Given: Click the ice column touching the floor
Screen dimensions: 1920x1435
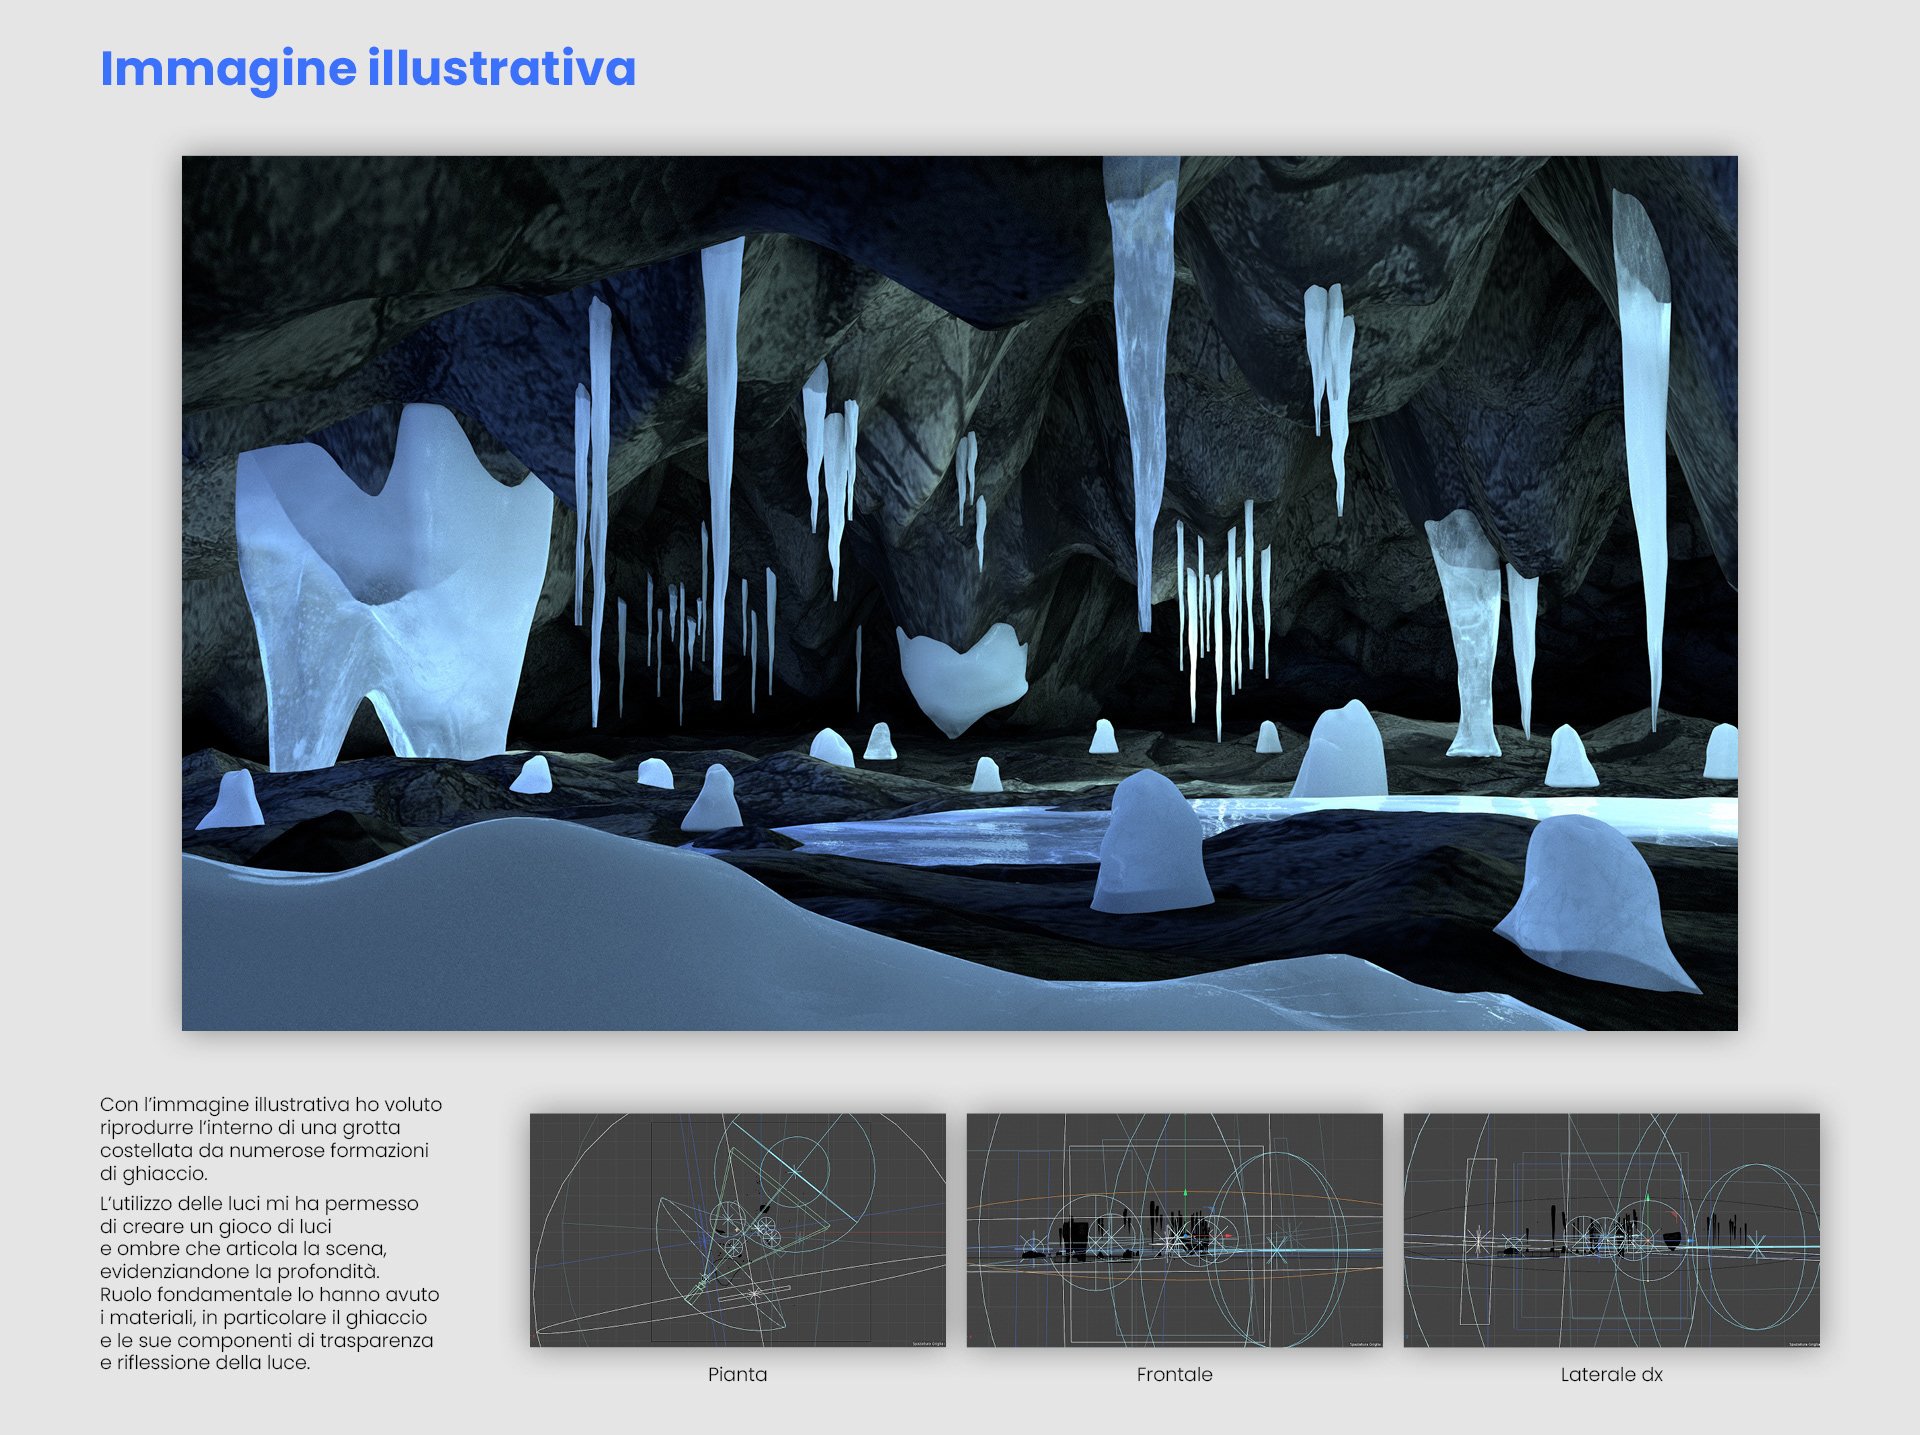Looking at the screenshot, I should coord(1470,630).
